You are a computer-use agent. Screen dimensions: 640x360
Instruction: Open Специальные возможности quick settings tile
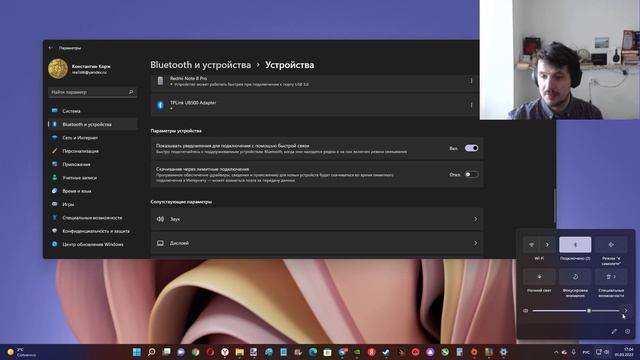[x=611, y=277]
